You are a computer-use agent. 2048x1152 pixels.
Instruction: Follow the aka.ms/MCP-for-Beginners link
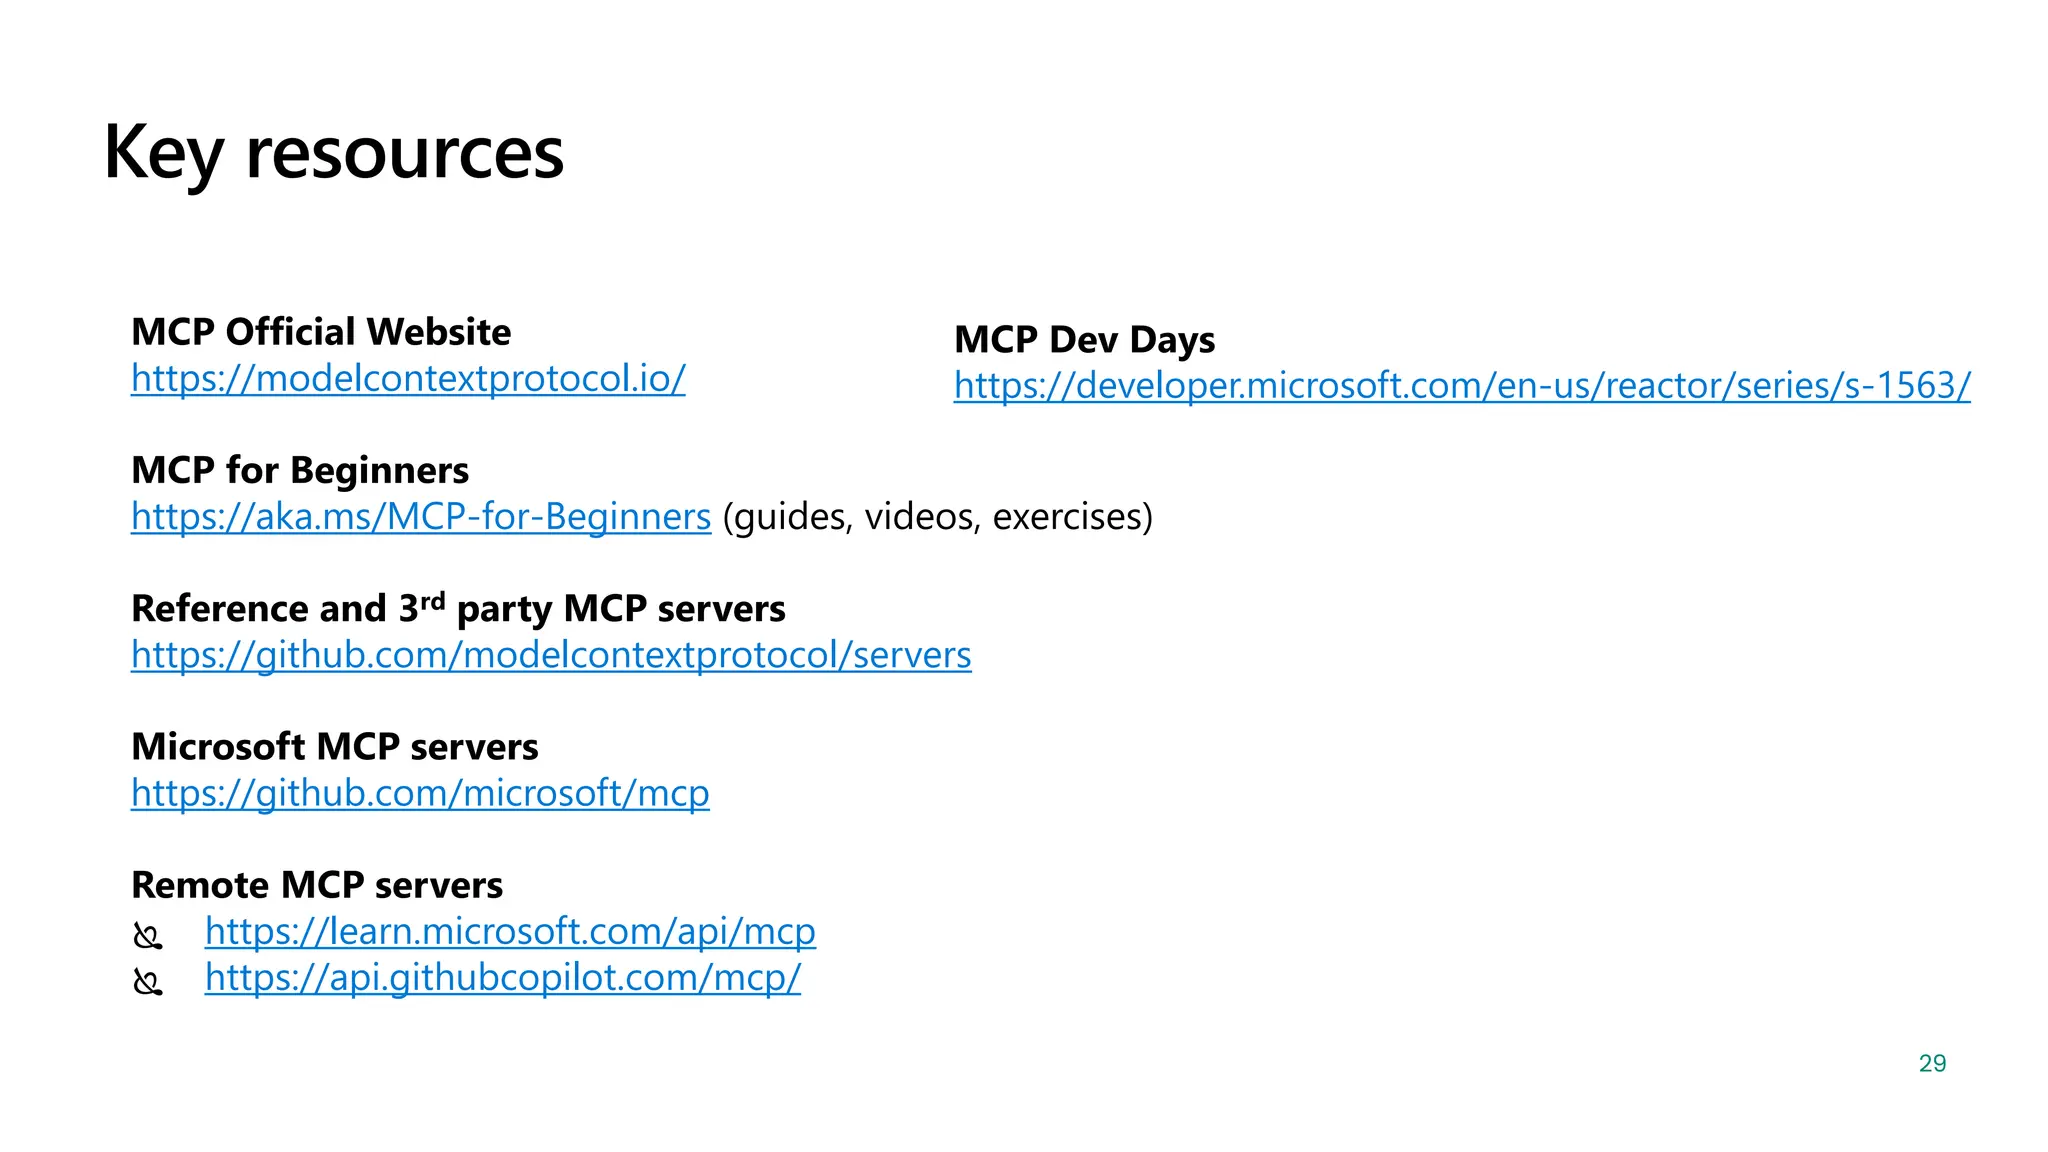[421, 516]
